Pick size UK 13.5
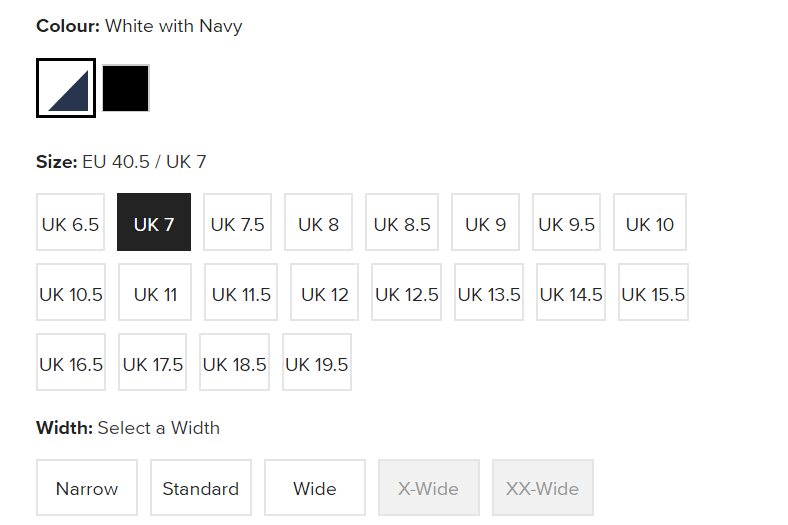 point(489,292)
